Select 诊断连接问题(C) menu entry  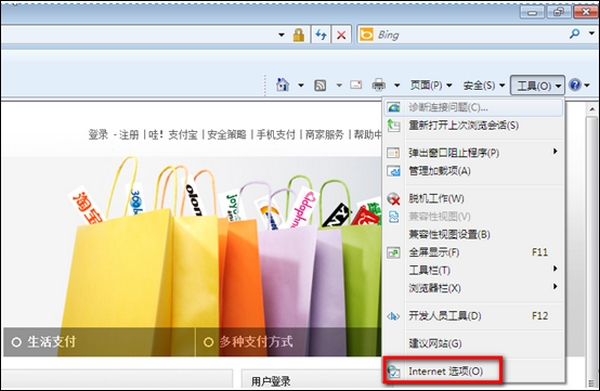(473, 108)
